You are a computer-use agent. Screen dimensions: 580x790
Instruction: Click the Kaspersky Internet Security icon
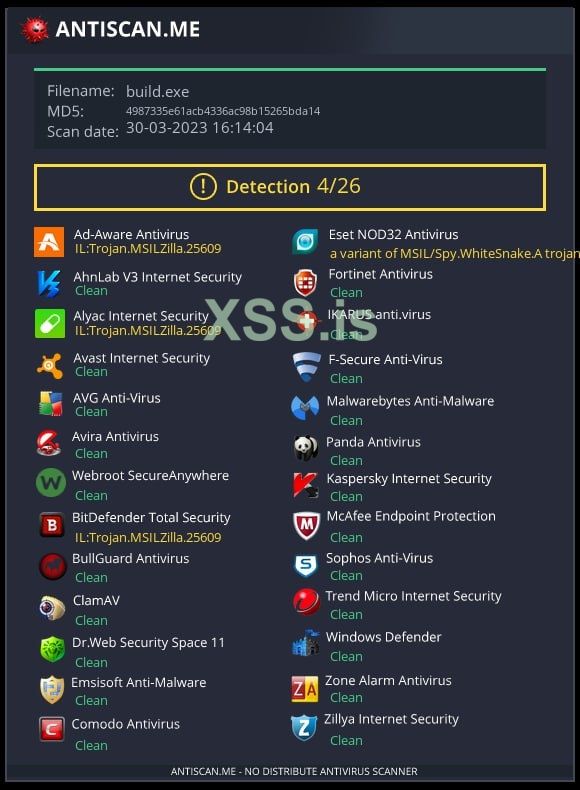[x=305, y=485]
